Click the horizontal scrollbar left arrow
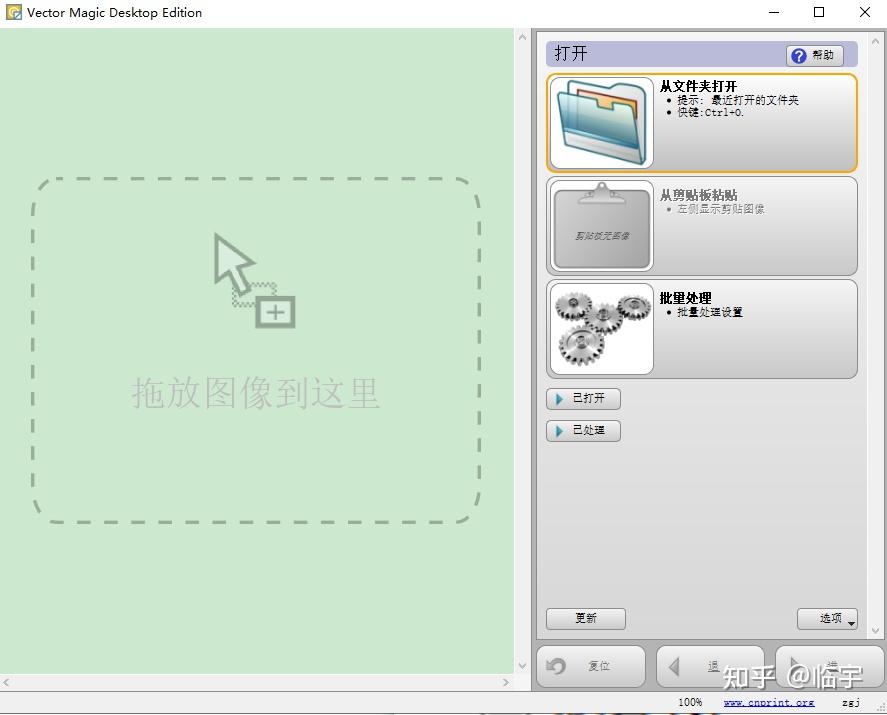This screenshot has height=715, width=887. 7,682
